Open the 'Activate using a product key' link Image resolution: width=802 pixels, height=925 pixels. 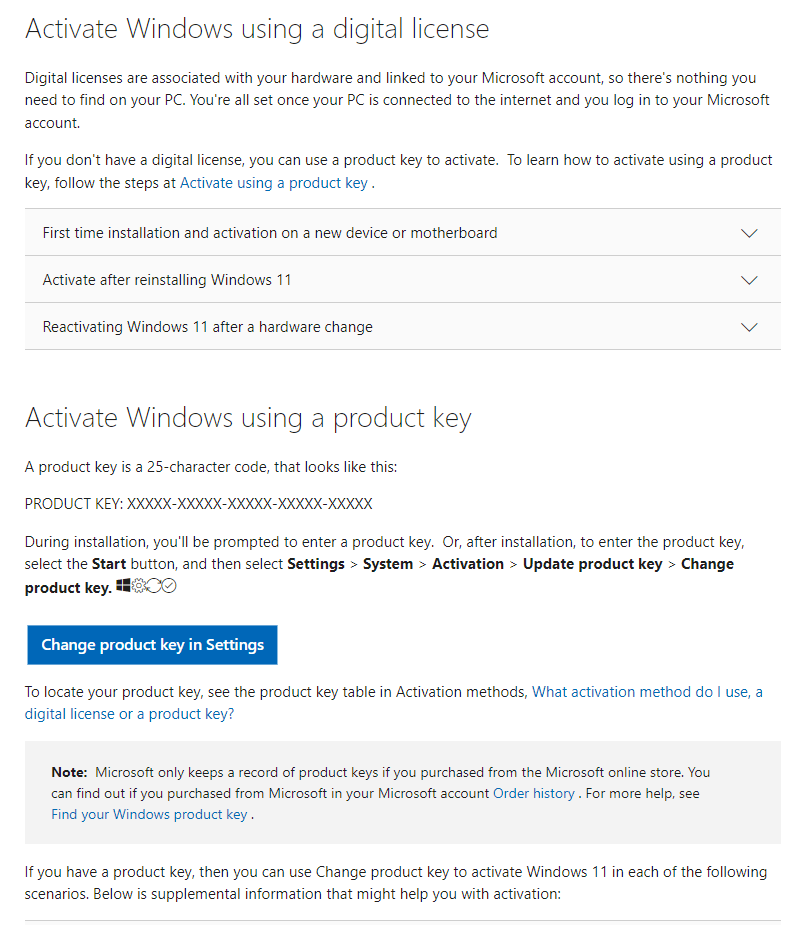(273, 183)
